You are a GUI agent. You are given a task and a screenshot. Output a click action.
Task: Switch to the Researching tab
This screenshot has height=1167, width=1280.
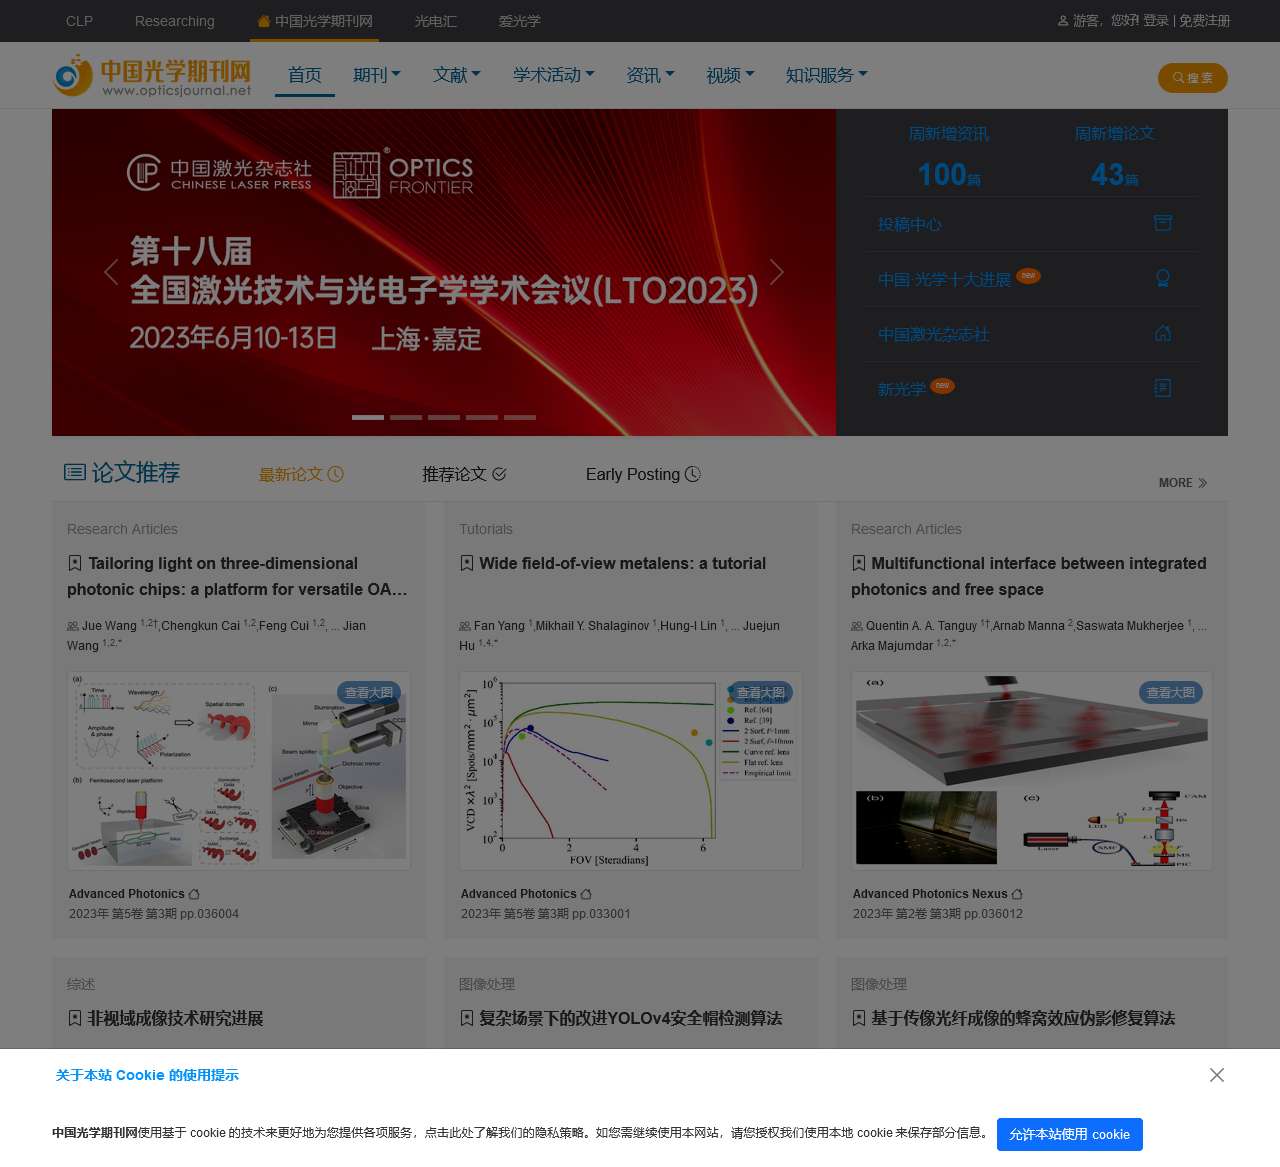point(174,21)
